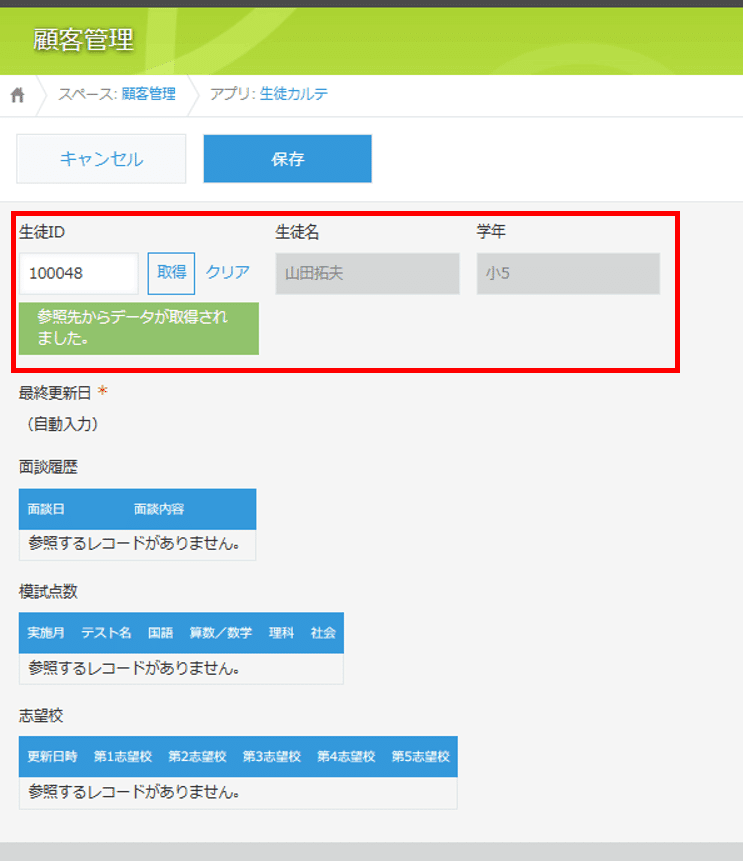This screenshot has height=861, width=743.
Task: Click the 第3志望校 column header
Action: click(x=272, y=757)
